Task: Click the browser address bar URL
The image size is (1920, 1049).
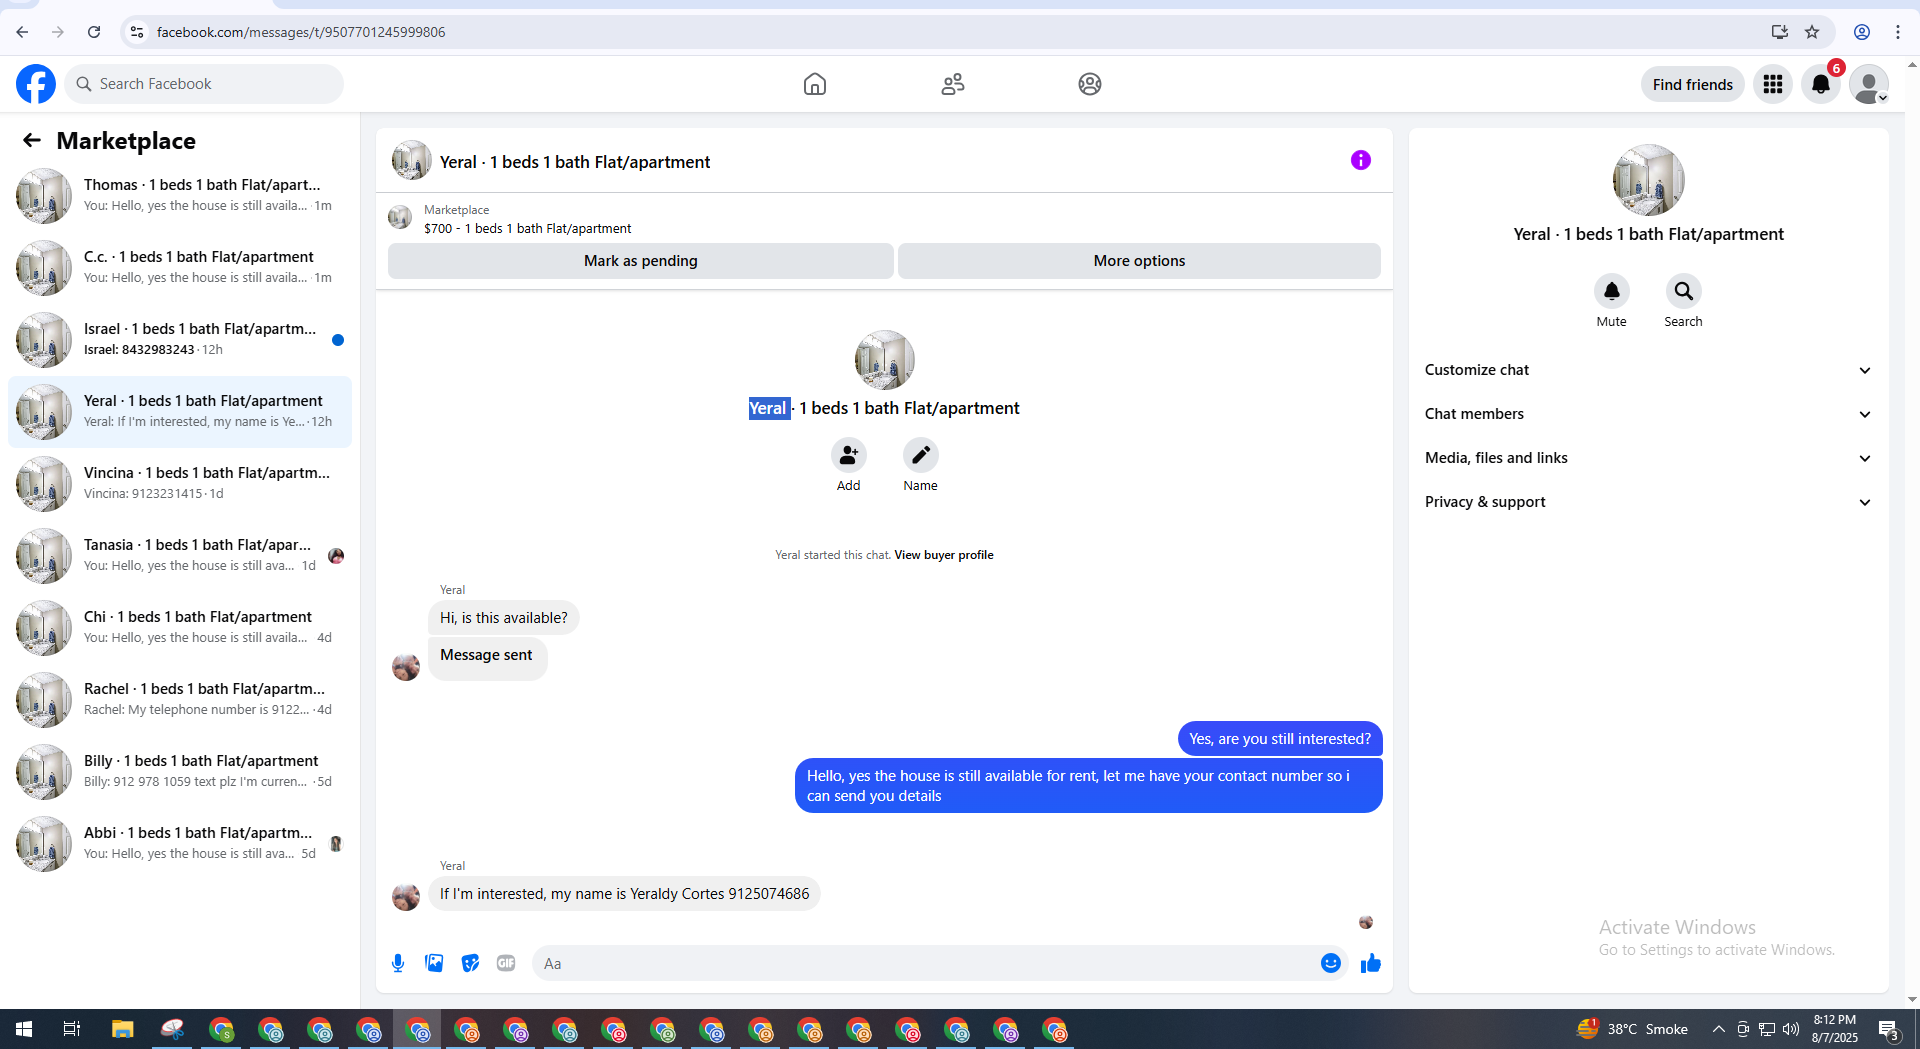Action: tap(301, 32)
